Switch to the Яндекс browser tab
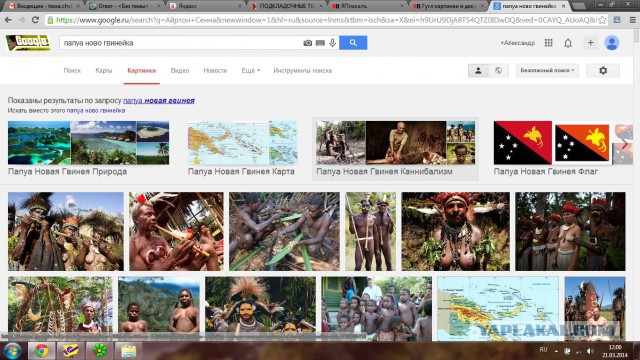Viewport: 640px width, 360px height. pyautogui.click(x=206, y=6)
